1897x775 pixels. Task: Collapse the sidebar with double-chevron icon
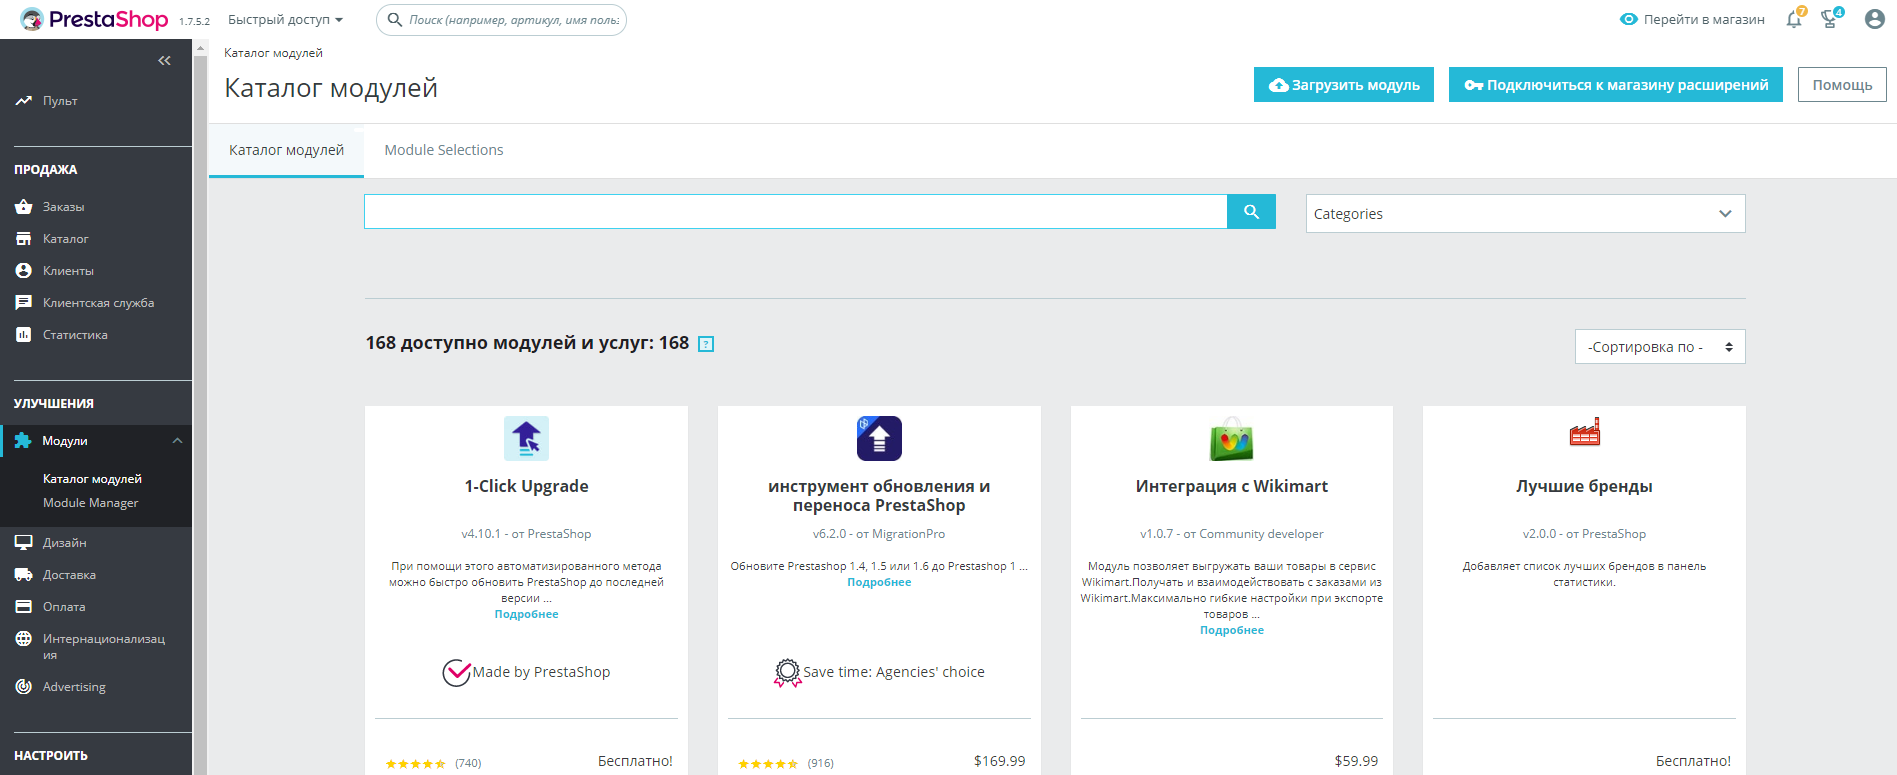(x=164, y=61)
